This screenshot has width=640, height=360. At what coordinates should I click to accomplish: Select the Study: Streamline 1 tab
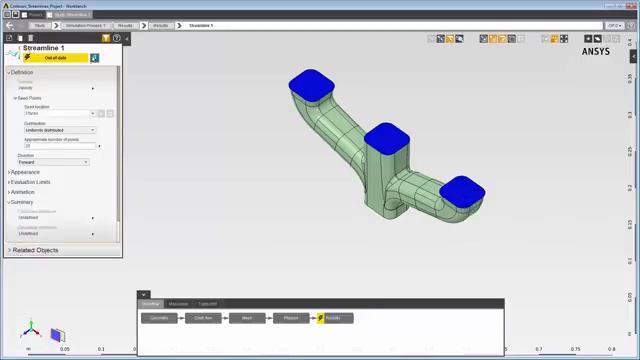[x=69, y=15]
